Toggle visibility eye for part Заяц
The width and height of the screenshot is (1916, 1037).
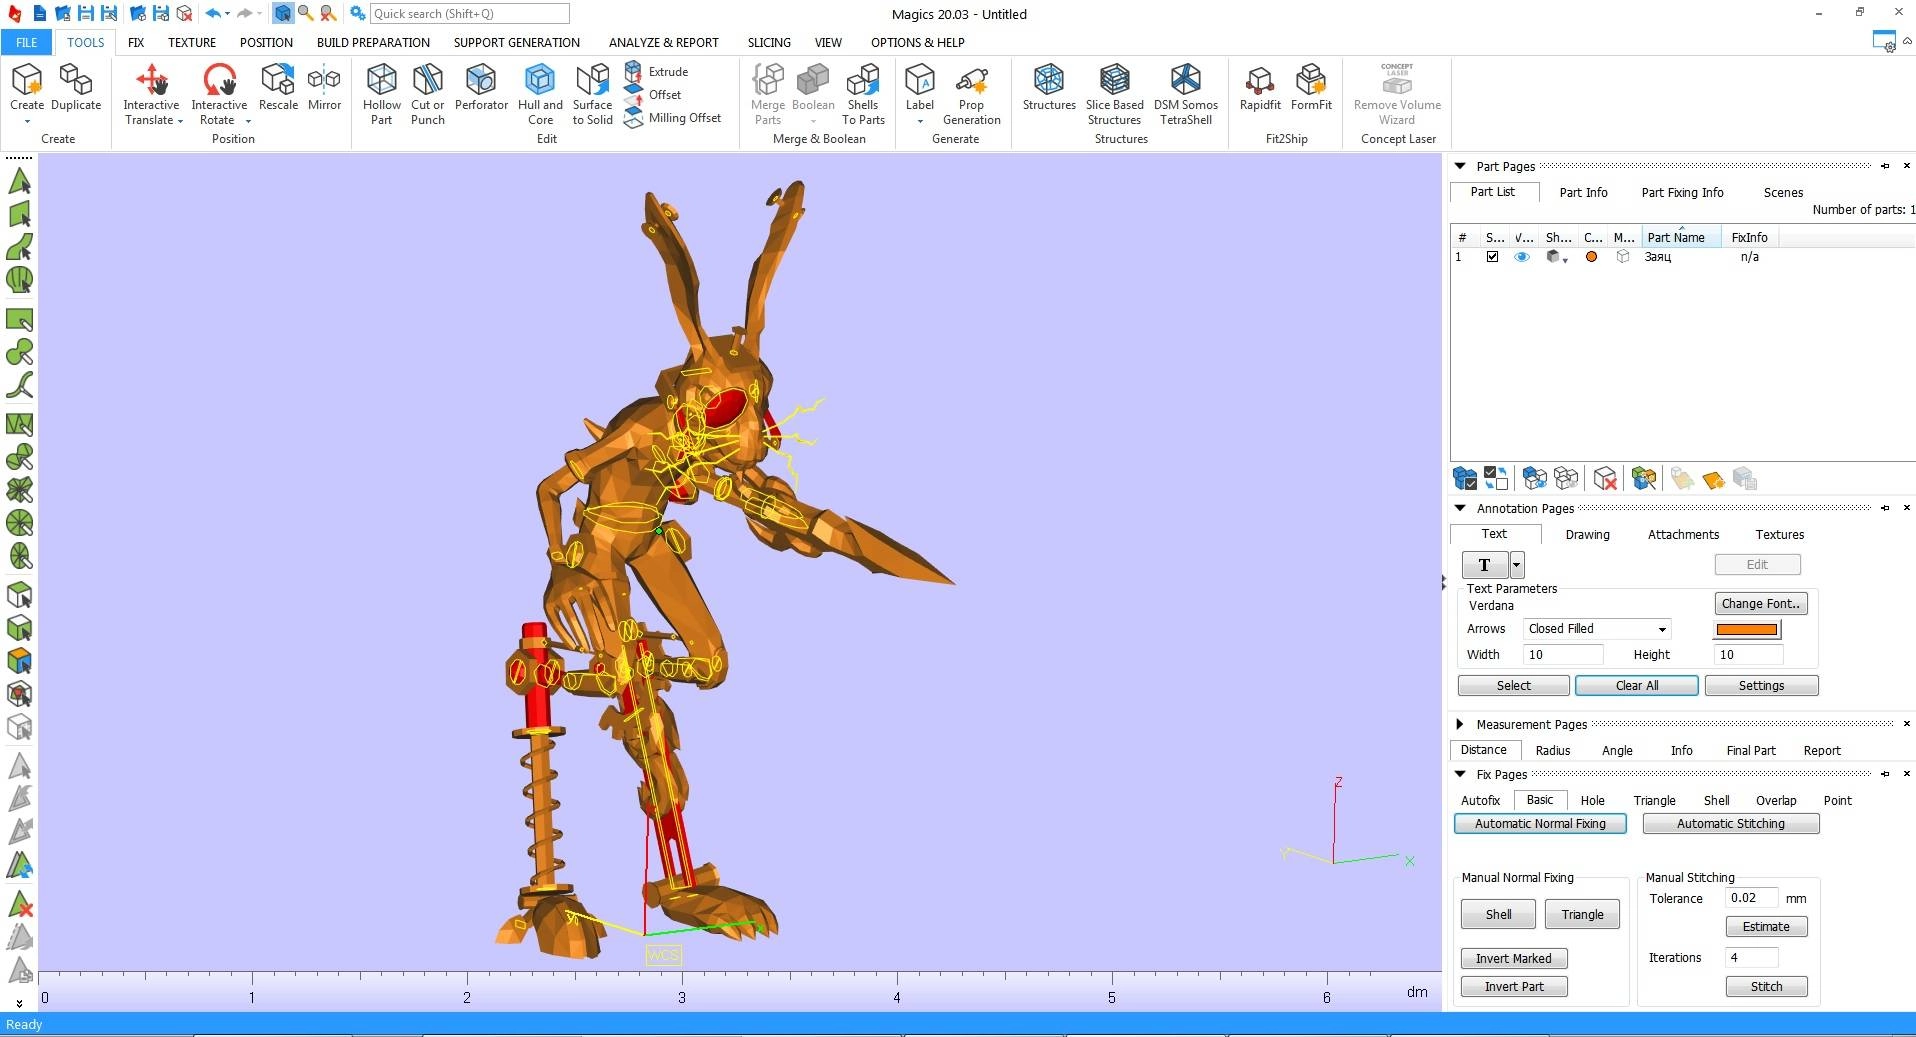[1522, 257]
